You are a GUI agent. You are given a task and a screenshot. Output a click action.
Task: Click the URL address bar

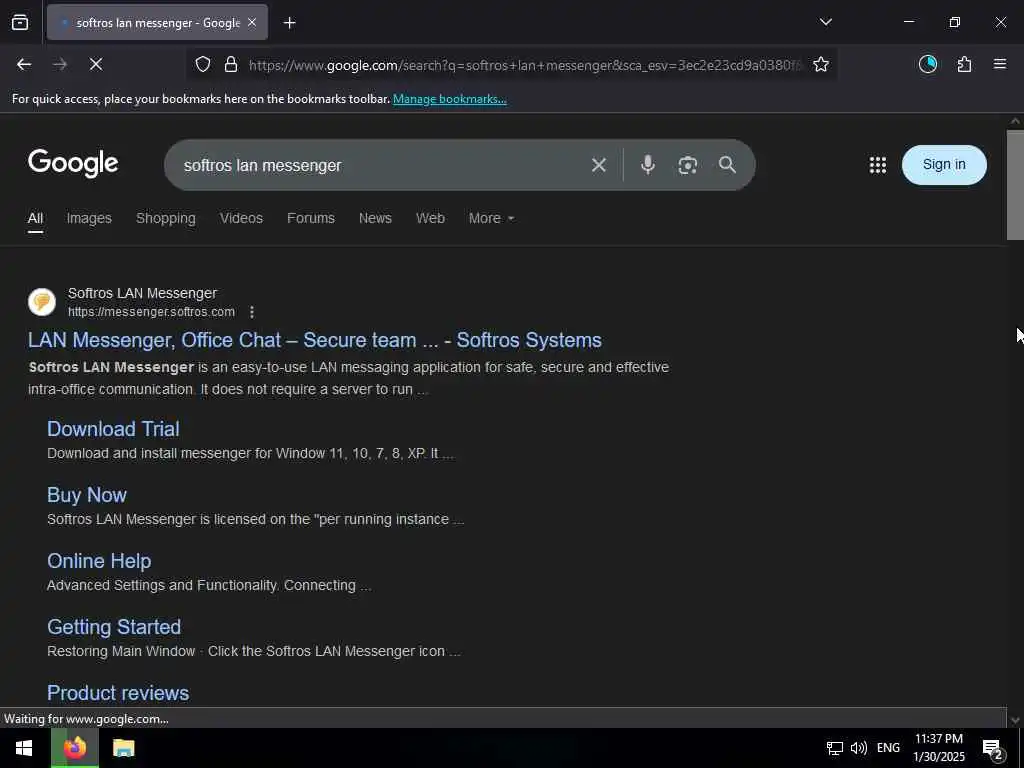524,65
